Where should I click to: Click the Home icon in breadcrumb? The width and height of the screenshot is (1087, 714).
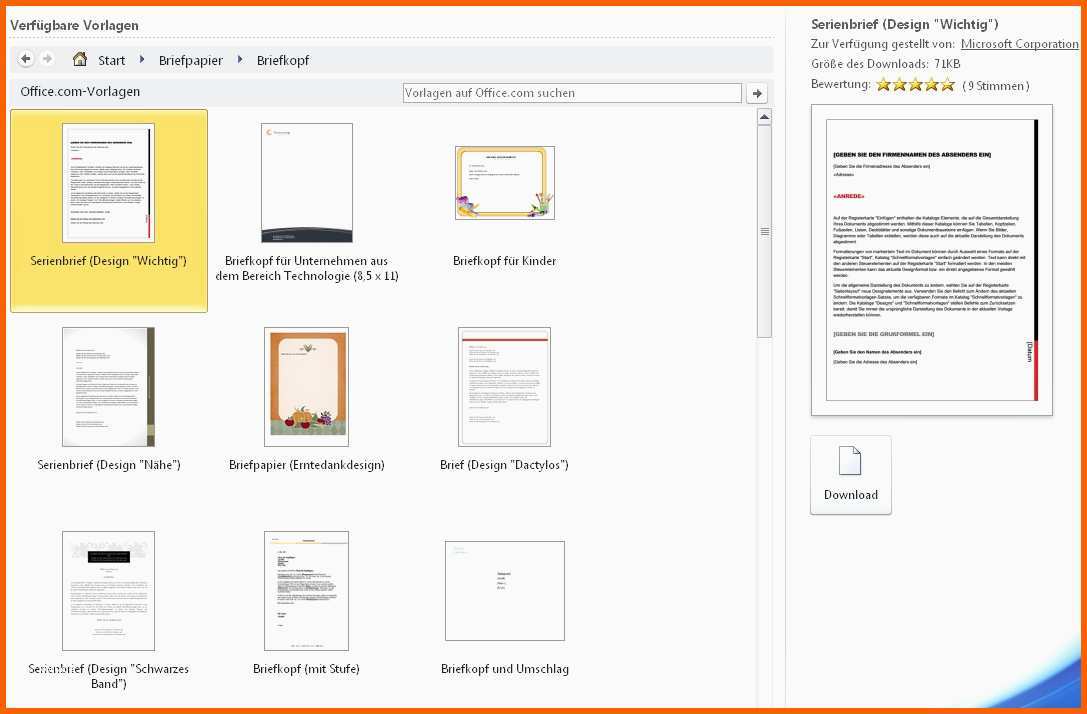[80, 60]
